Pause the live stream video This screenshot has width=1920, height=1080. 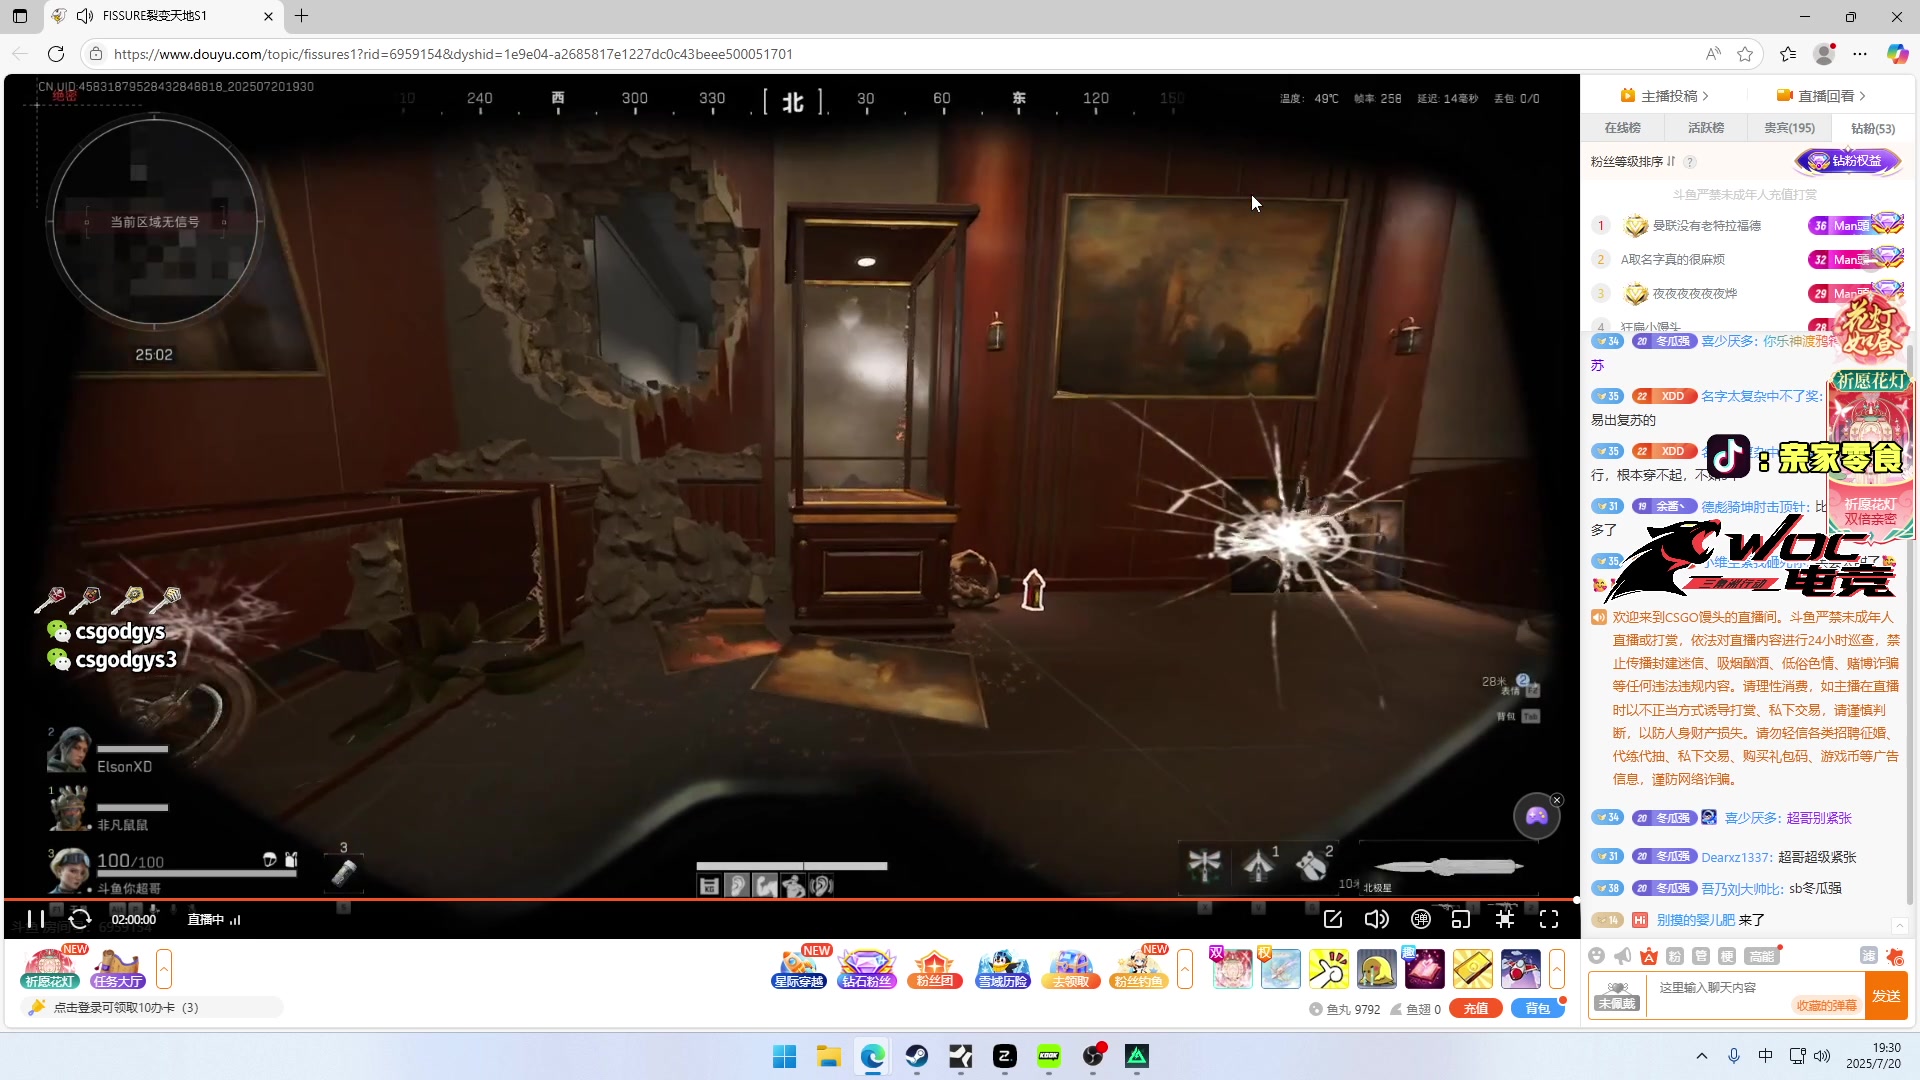(x=35, y=919)
